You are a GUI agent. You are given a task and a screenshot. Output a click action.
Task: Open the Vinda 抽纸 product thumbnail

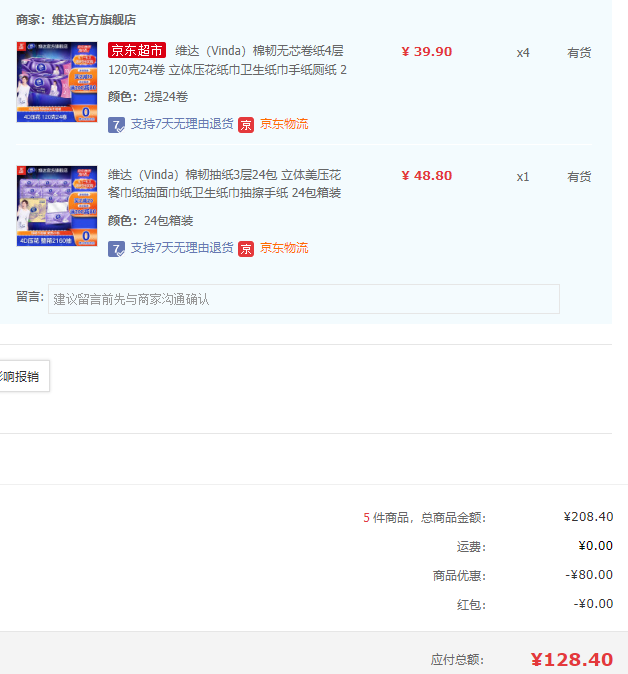[57, 206]
